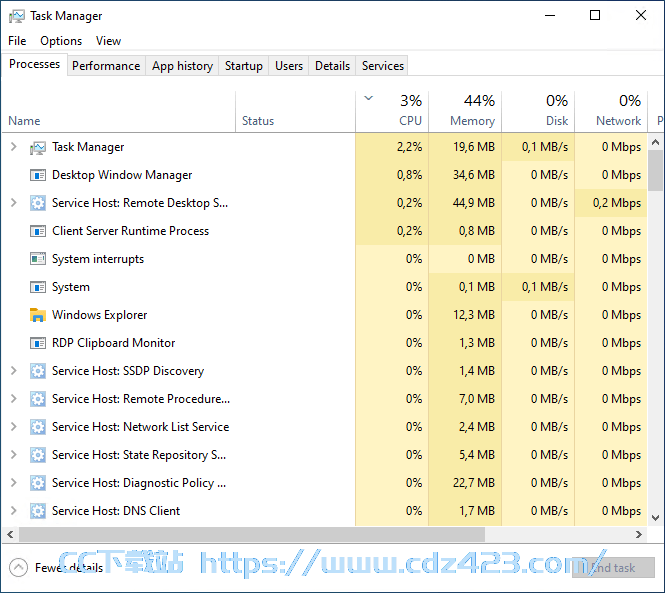
Task: Click the System interrupts icon
Action: click(x=38, y=259)
